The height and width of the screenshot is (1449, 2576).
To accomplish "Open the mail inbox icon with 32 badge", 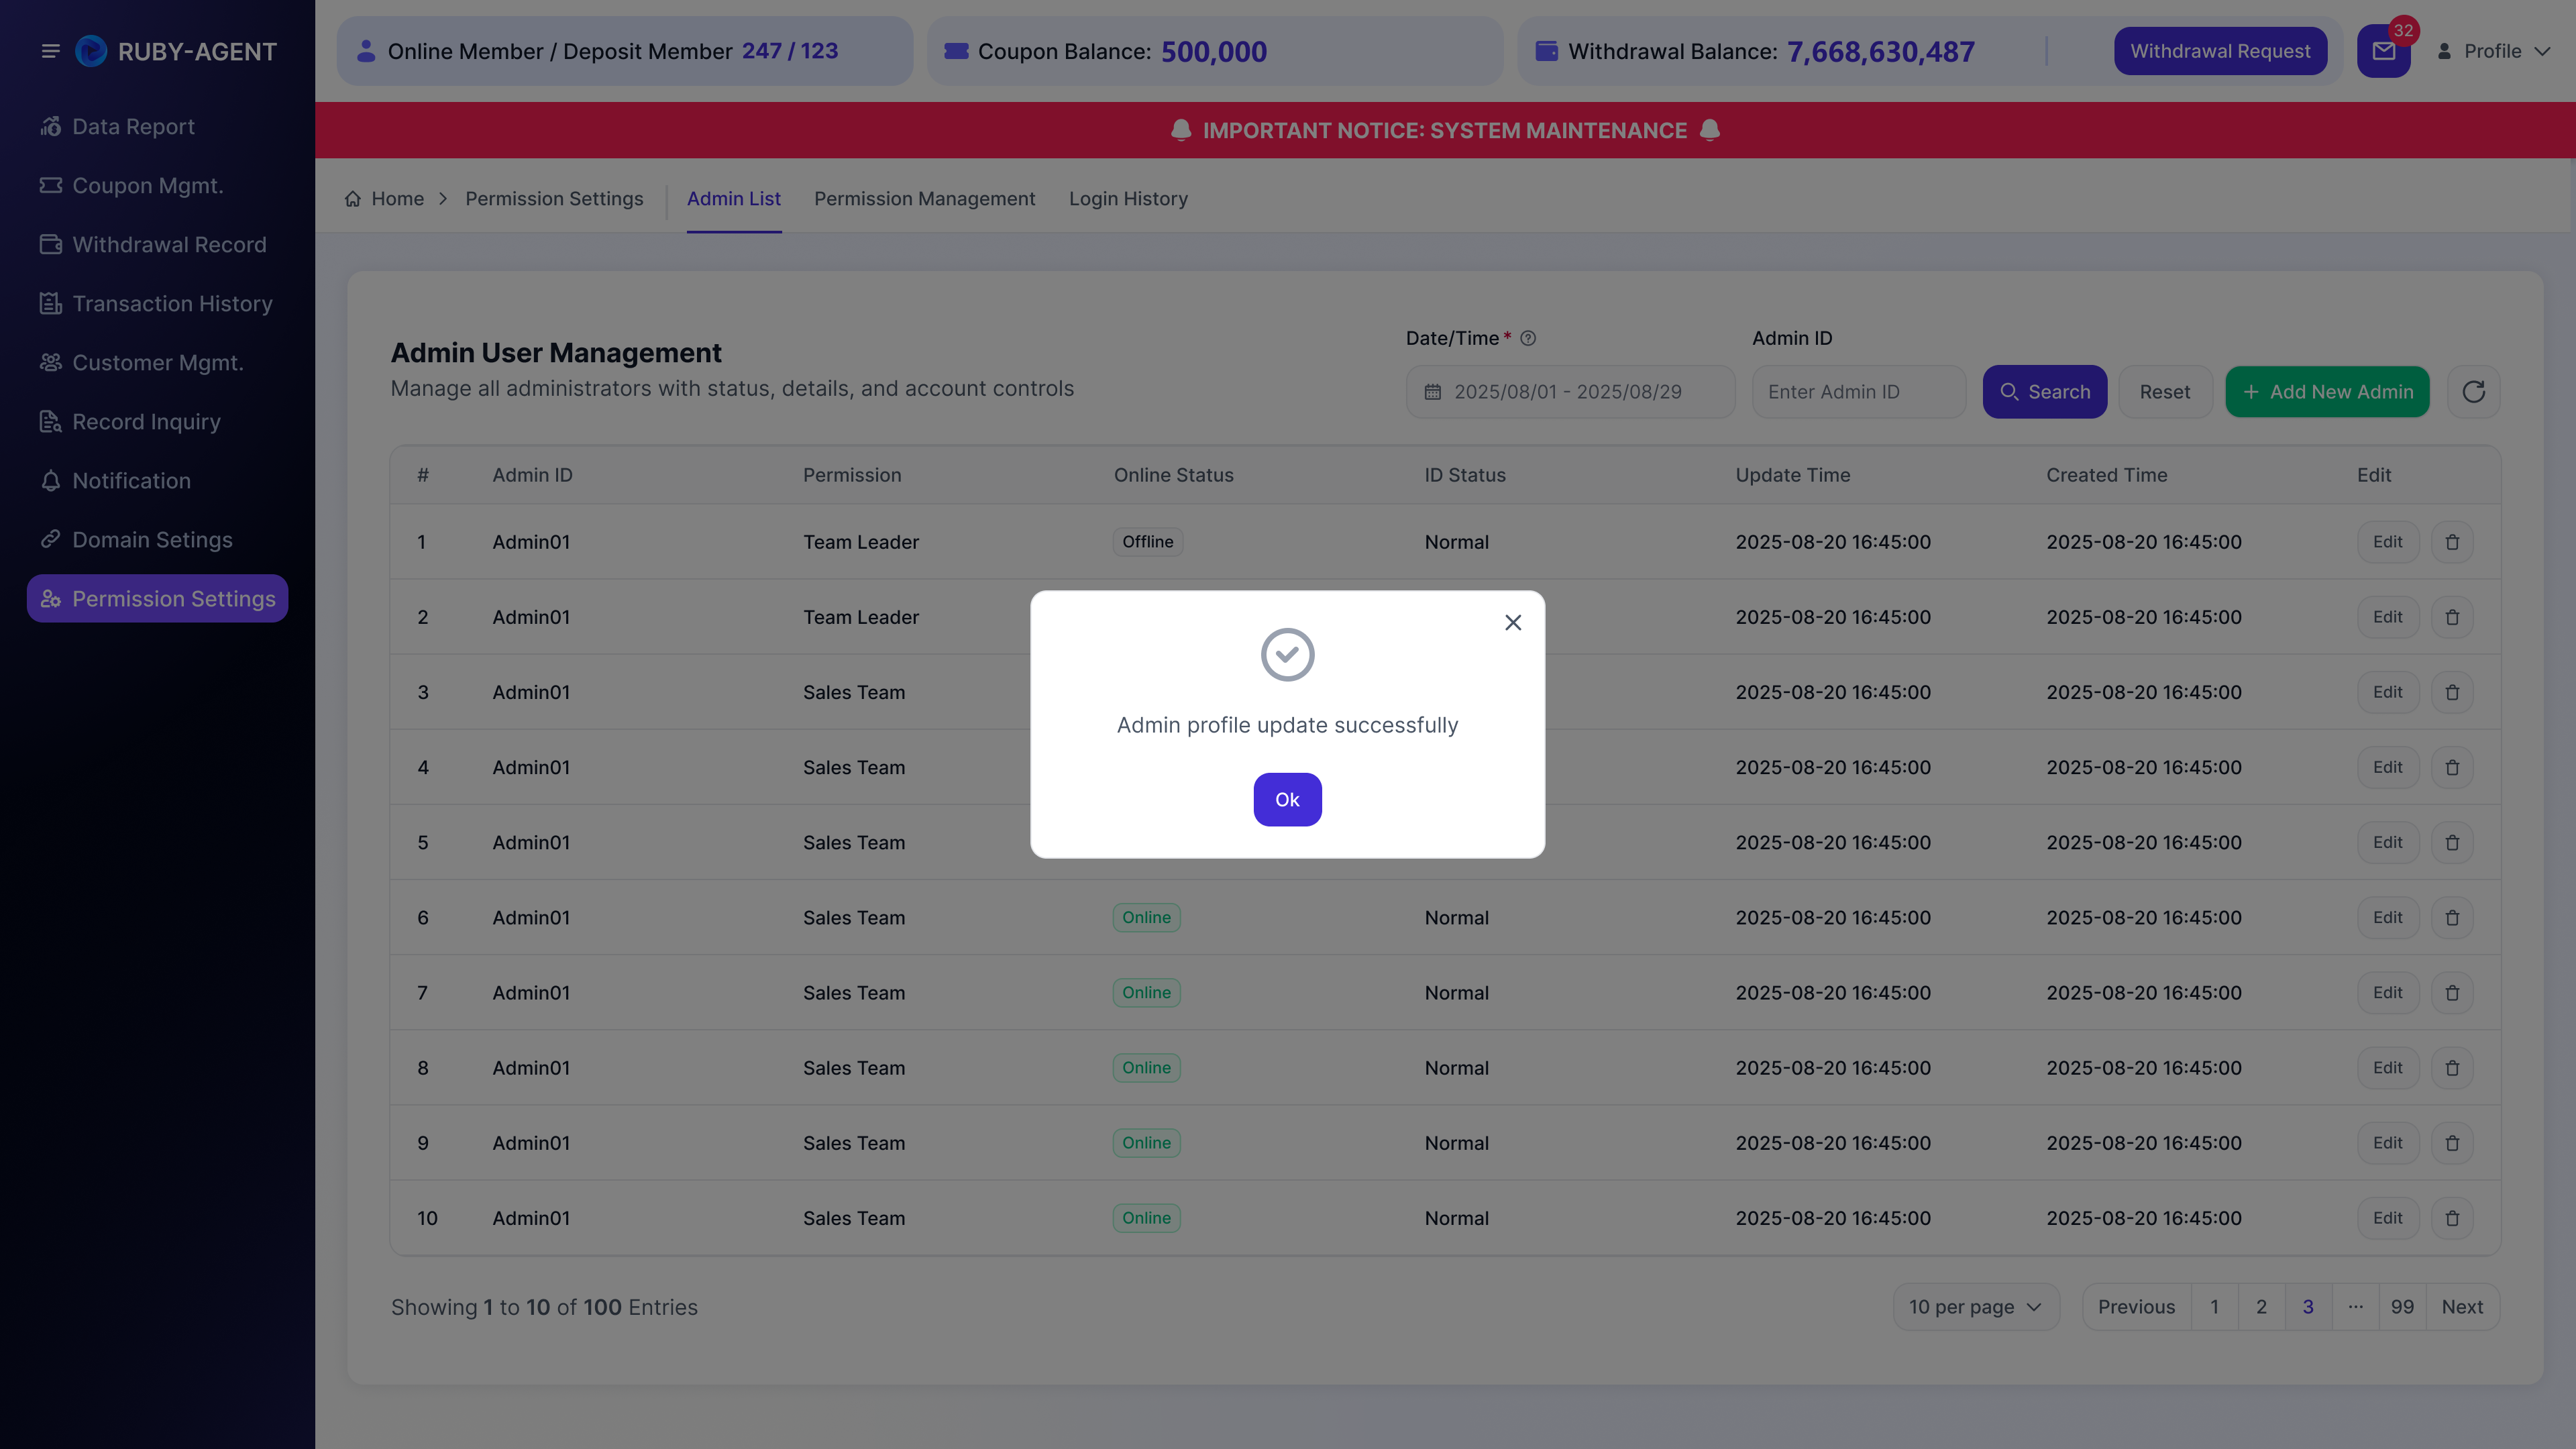I will coord(2384,51).
